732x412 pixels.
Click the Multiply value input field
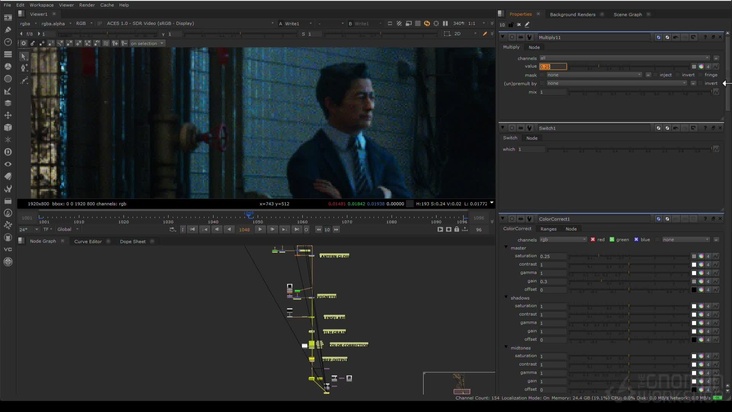pos(553,66)
